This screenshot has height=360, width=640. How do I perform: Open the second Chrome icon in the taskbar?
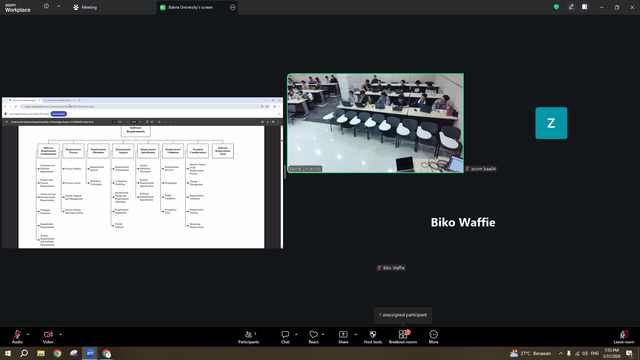(107, 353)
